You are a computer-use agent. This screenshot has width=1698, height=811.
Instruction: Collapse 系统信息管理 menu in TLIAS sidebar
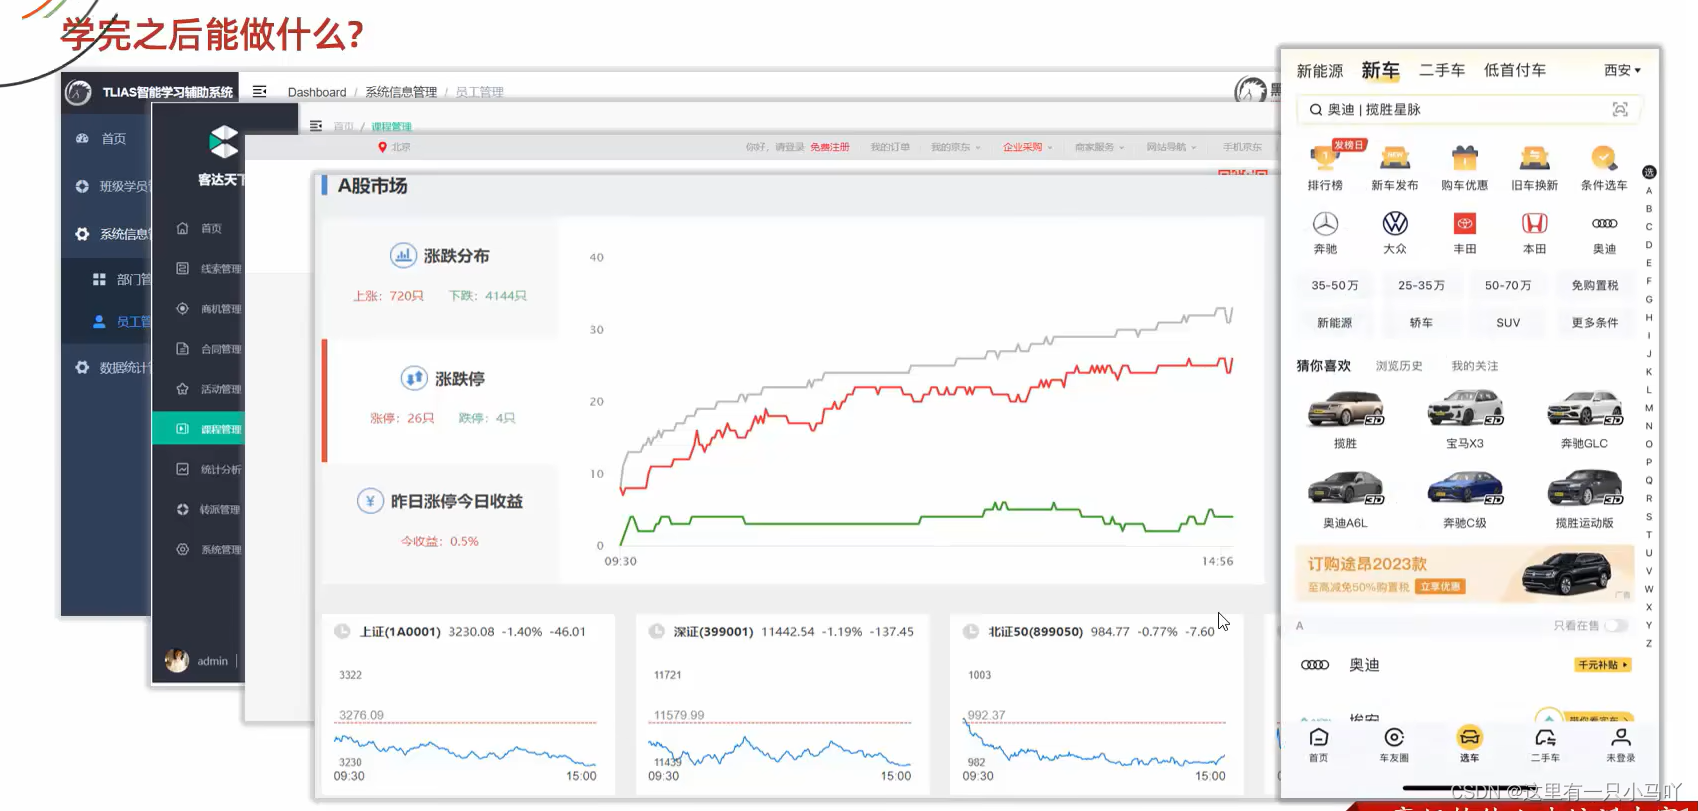(111, 234)
